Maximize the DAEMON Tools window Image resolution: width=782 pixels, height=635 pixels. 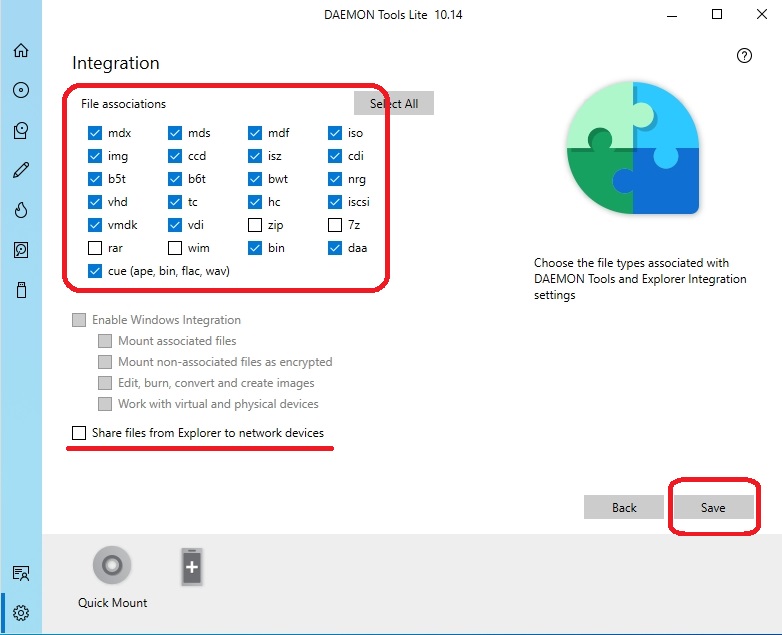tap(717, 14)
